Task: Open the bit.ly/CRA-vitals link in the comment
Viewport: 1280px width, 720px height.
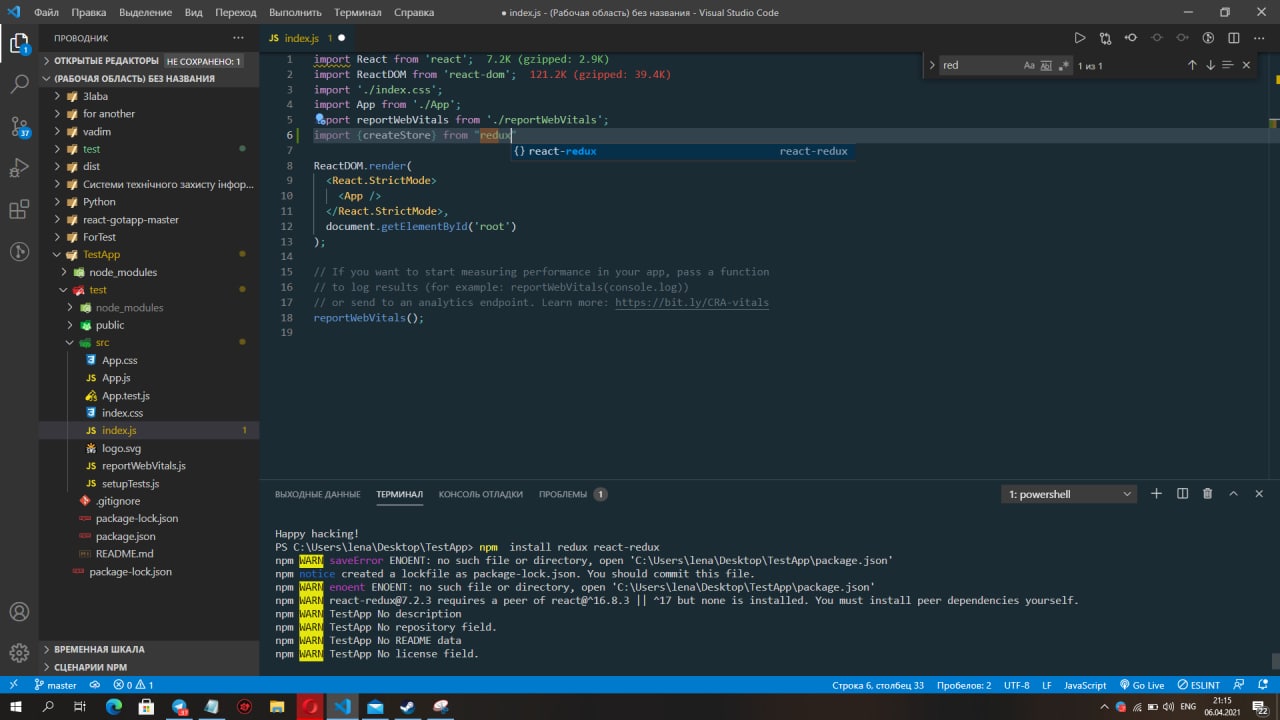Action: point(692,302)
